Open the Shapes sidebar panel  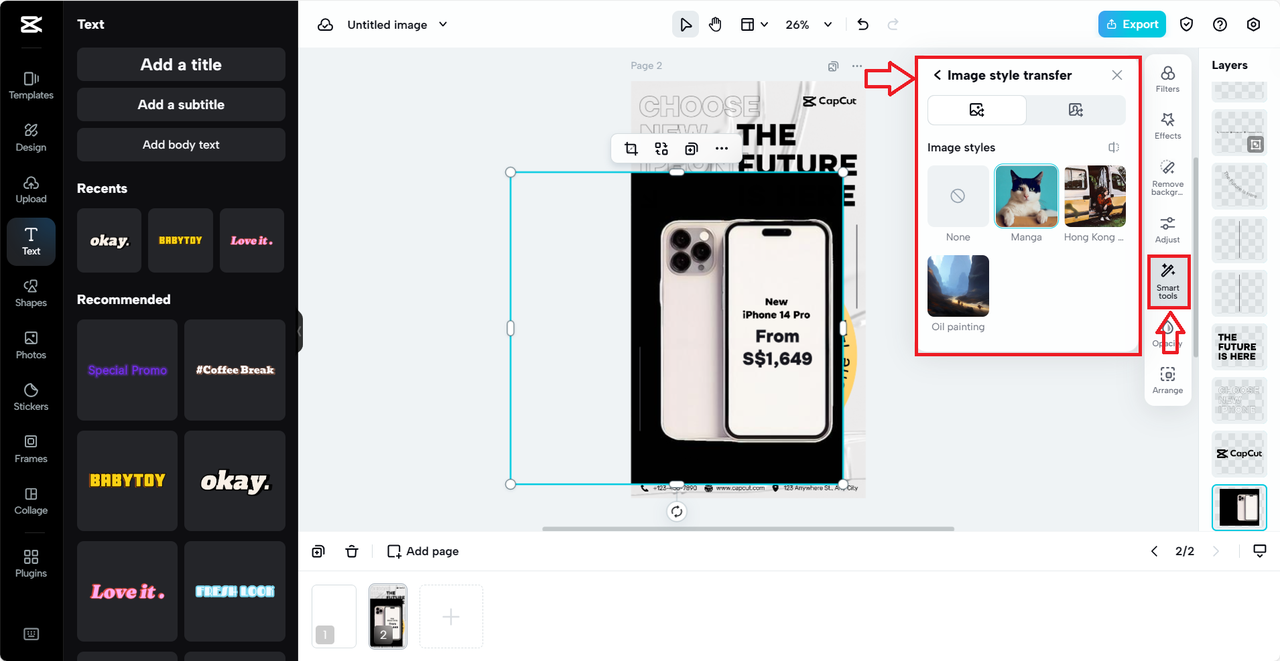pyautogui.click(x=31, y=293)
